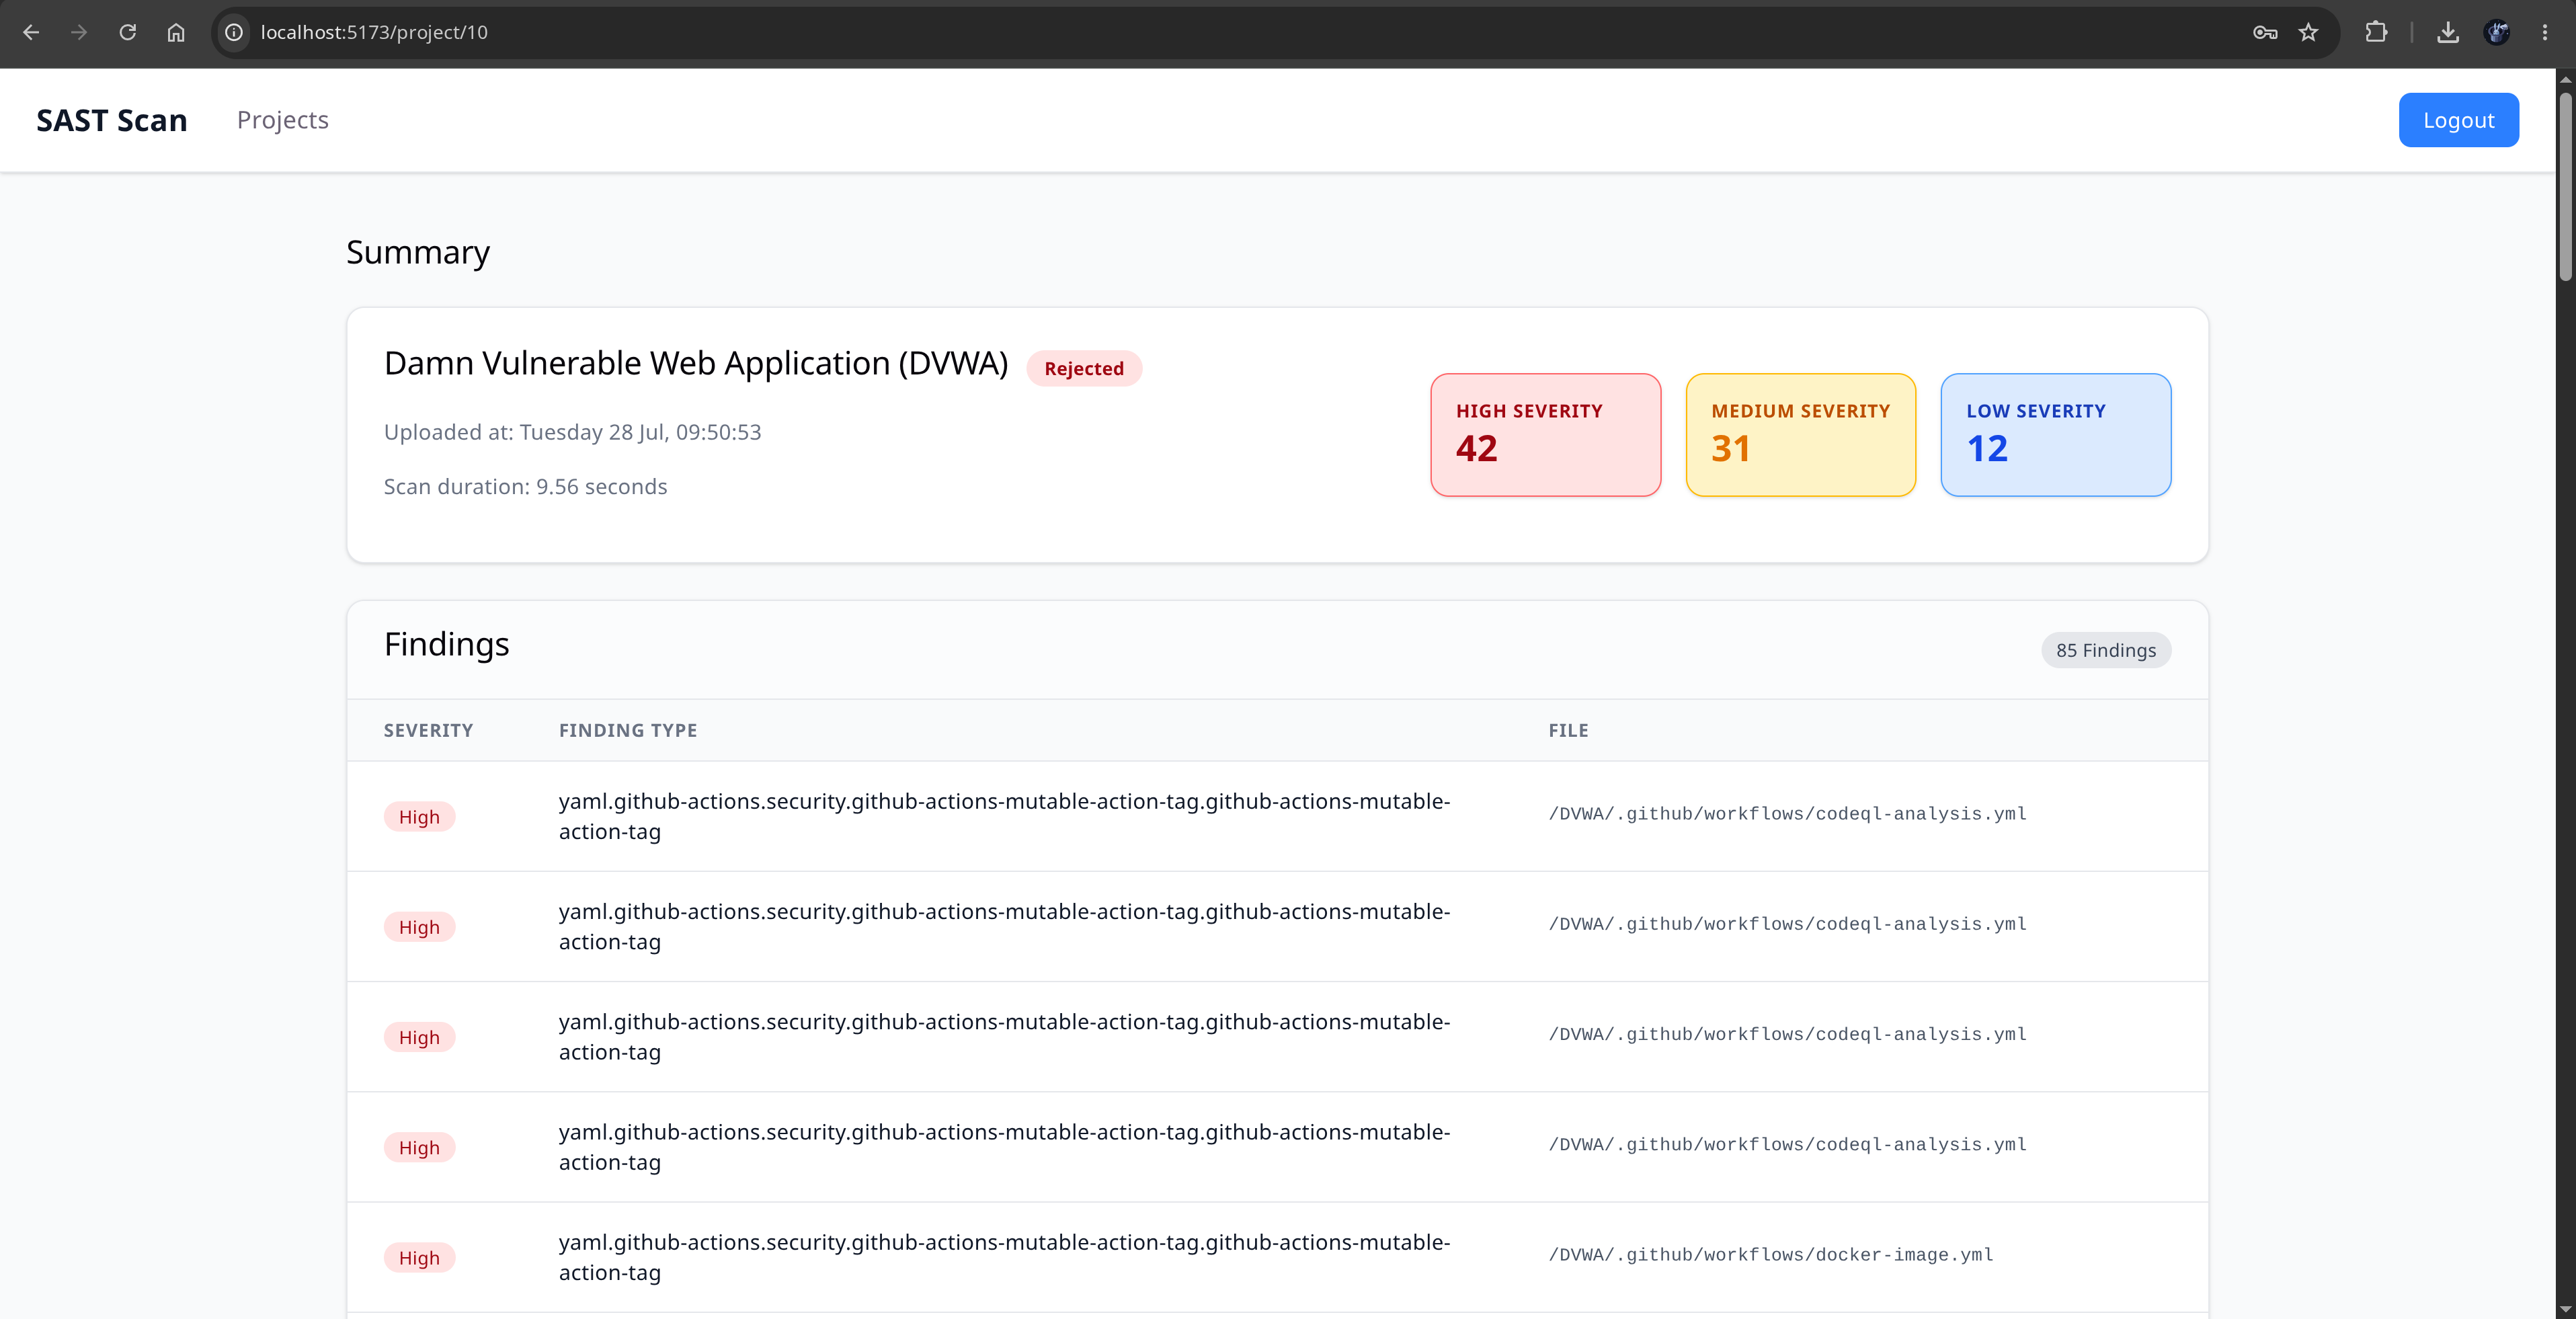2576x1319 pixels.
Task: Click the Severity column header
Action: [x=428, y=731]
